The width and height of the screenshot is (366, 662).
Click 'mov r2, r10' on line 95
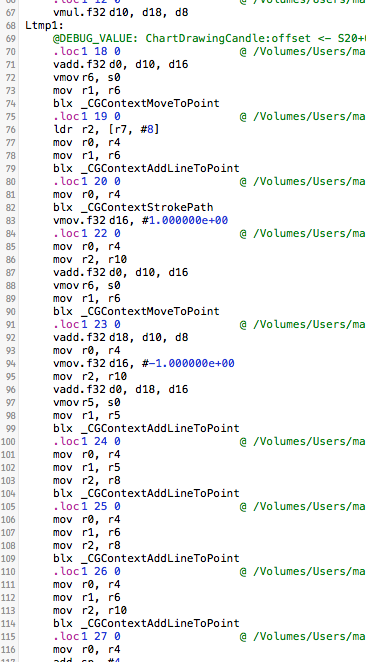(90, 377)
